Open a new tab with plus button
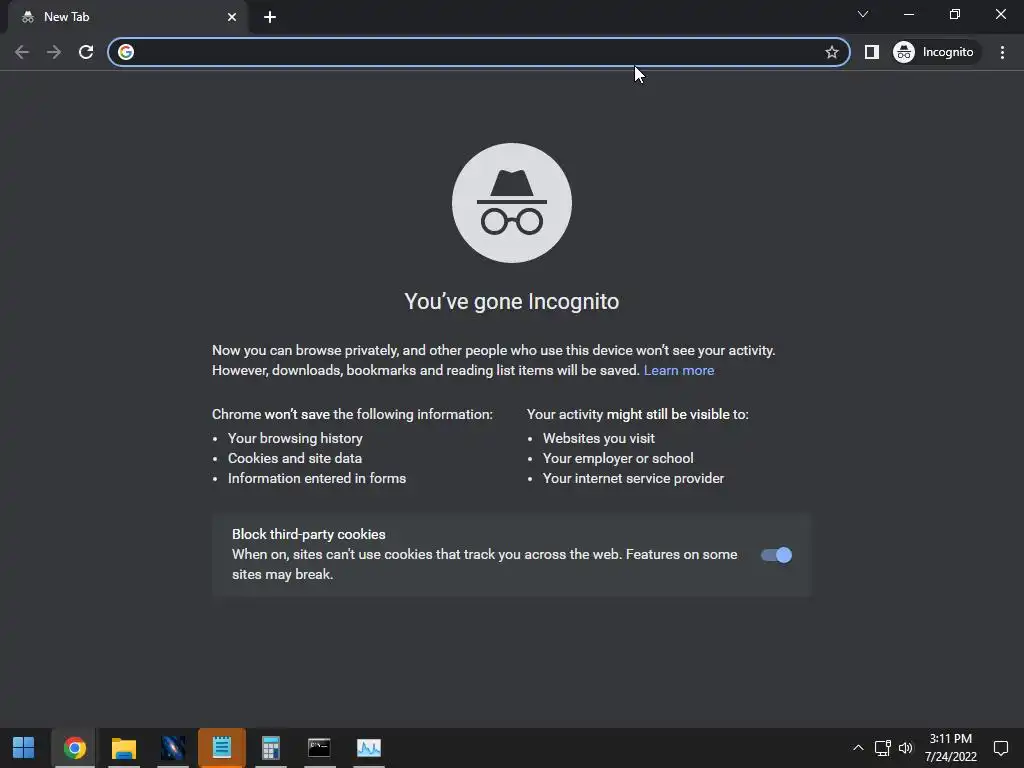Image resolution: width=1024 pixels, height=768 pixels. (x=270, y=17)
